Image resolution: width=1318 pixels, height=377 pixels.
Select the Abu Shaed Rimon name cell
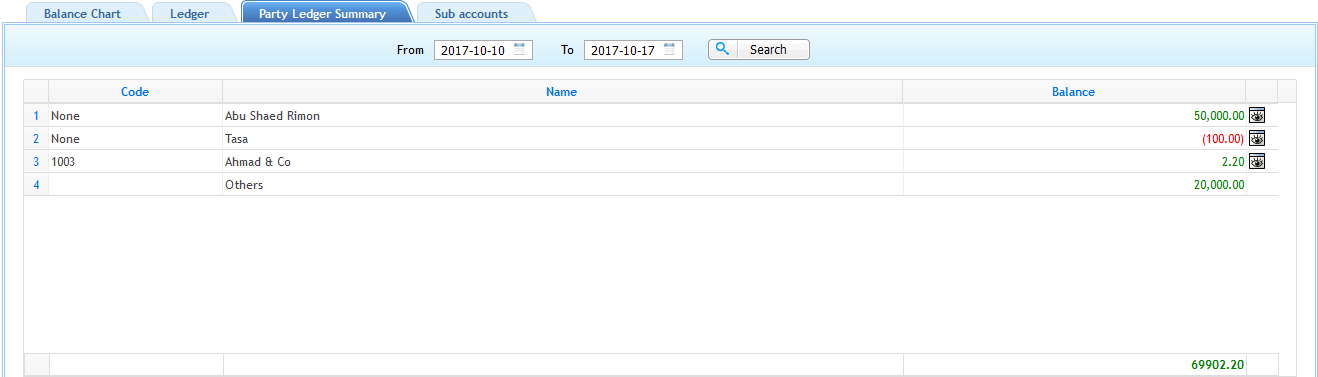pyautogui.click(x=562, y=116)
